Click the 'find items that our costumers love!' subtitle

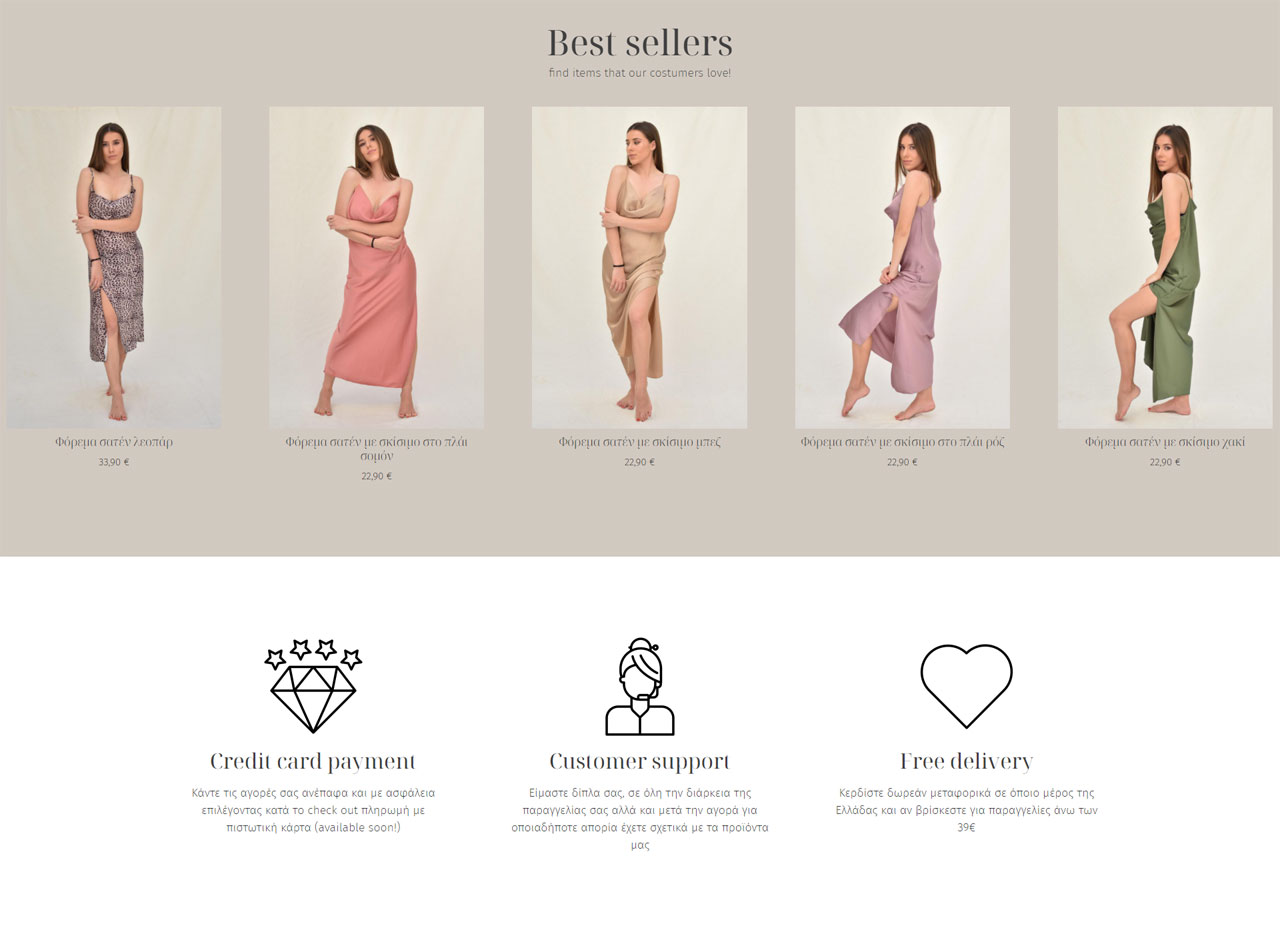coord(640,73)
